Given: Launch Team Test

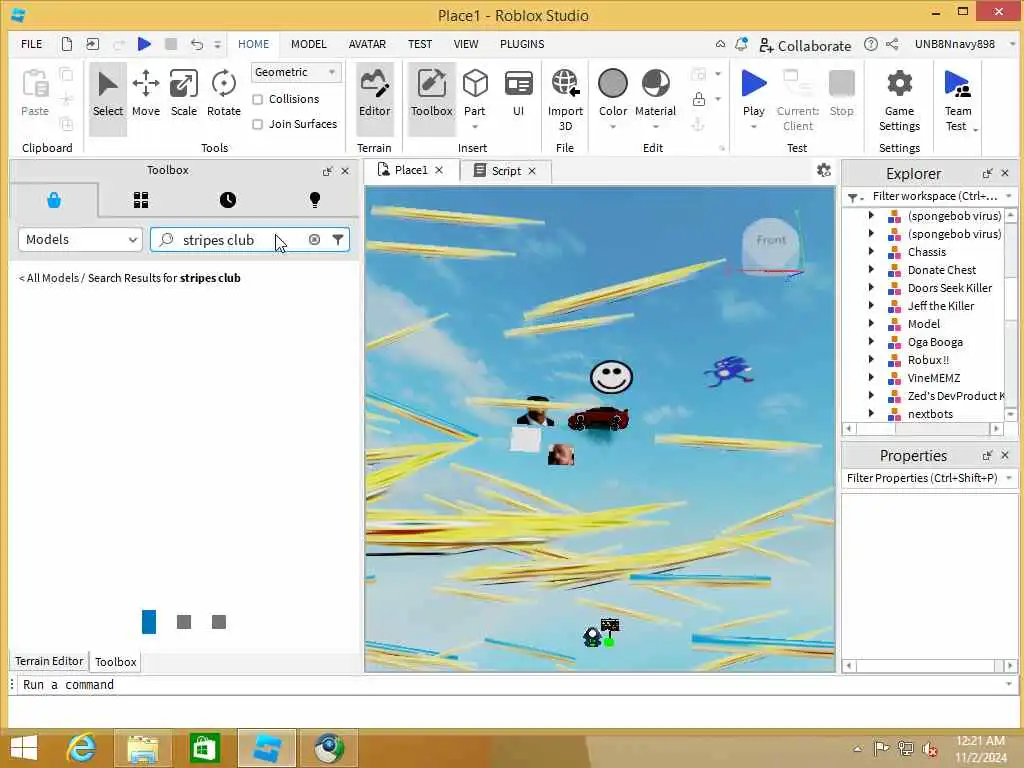Looking at the screenshot, I should (x=957, y=98).
